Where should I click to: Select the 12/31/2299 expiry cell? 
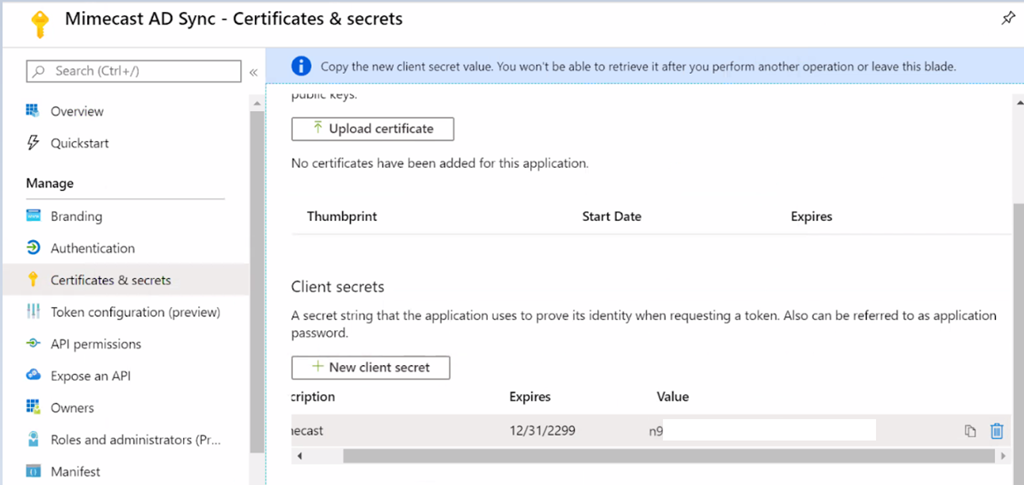point(542,431)
